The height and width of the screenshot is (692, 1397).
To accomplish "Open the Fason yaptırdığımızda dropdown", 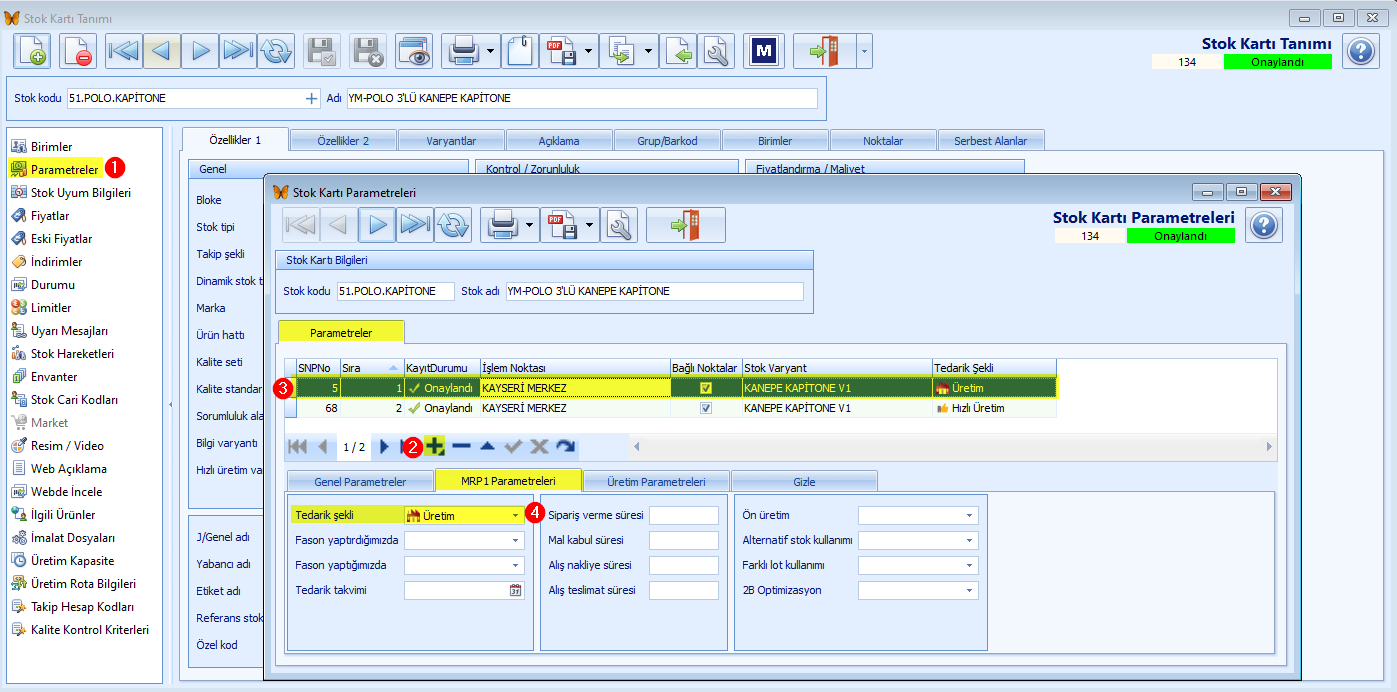I will click(x=516, y=540).
